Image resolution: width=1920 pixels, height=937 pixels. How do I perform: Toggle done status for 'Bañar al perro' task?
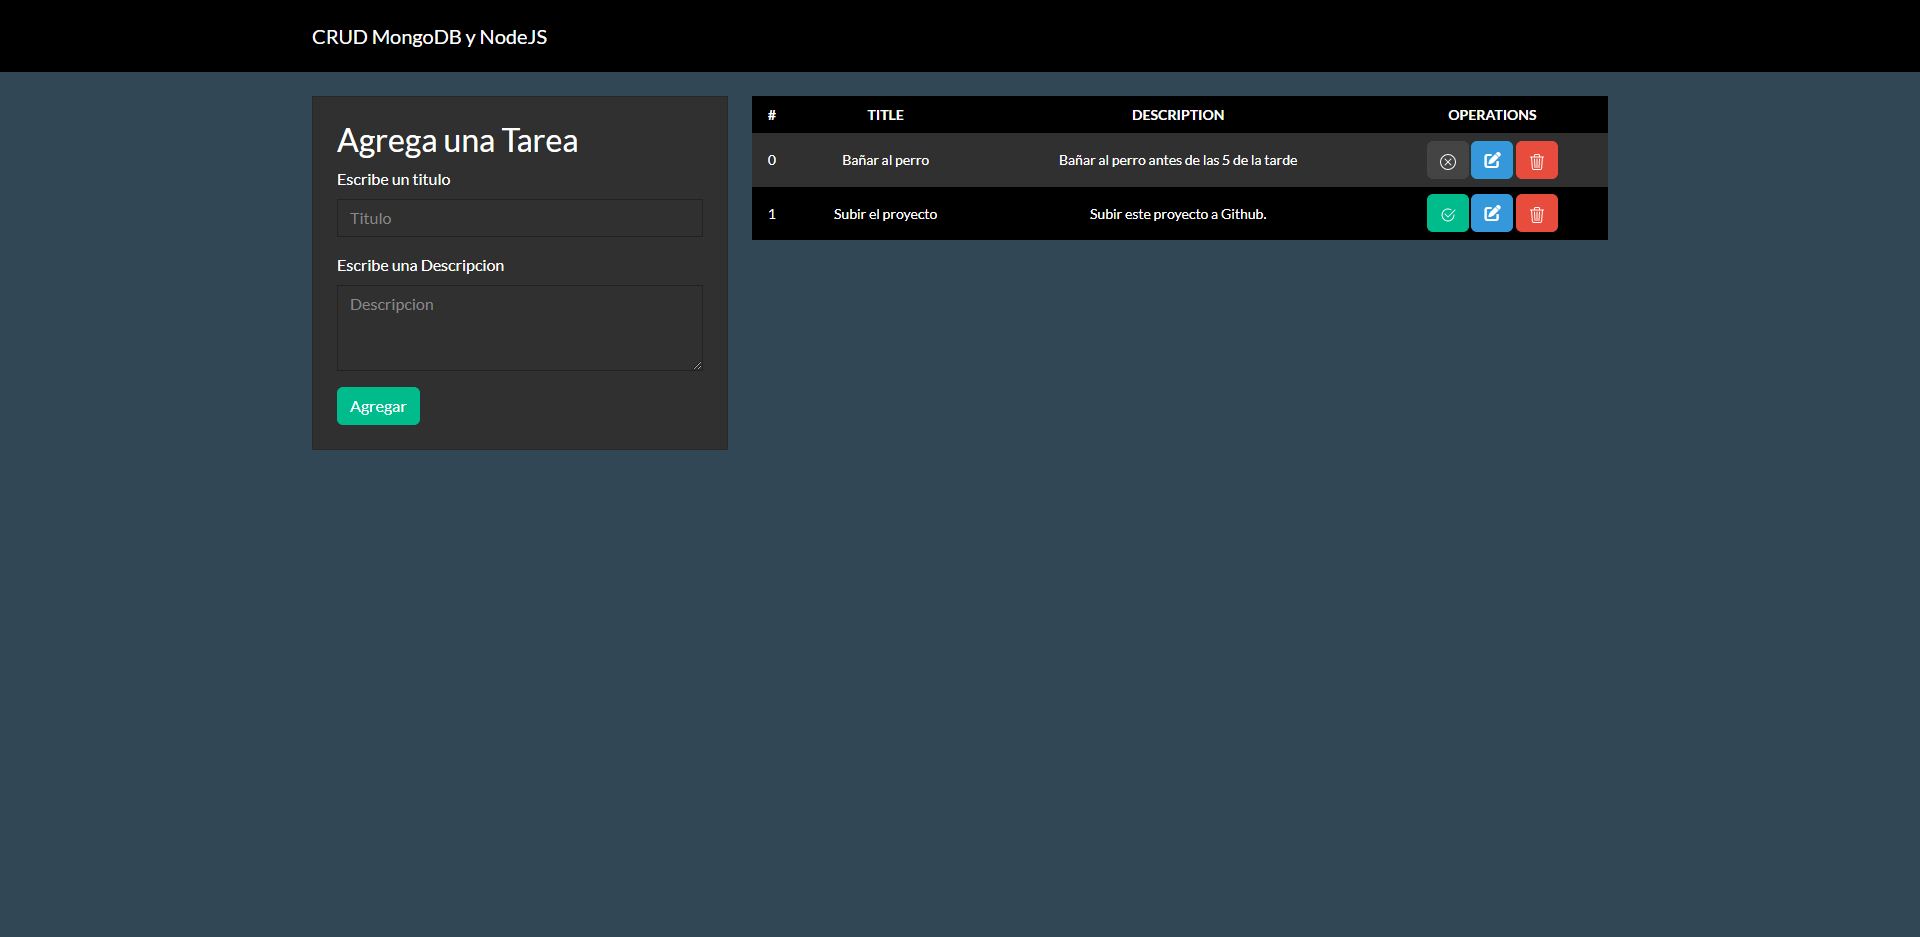[x=1447, y=160]
